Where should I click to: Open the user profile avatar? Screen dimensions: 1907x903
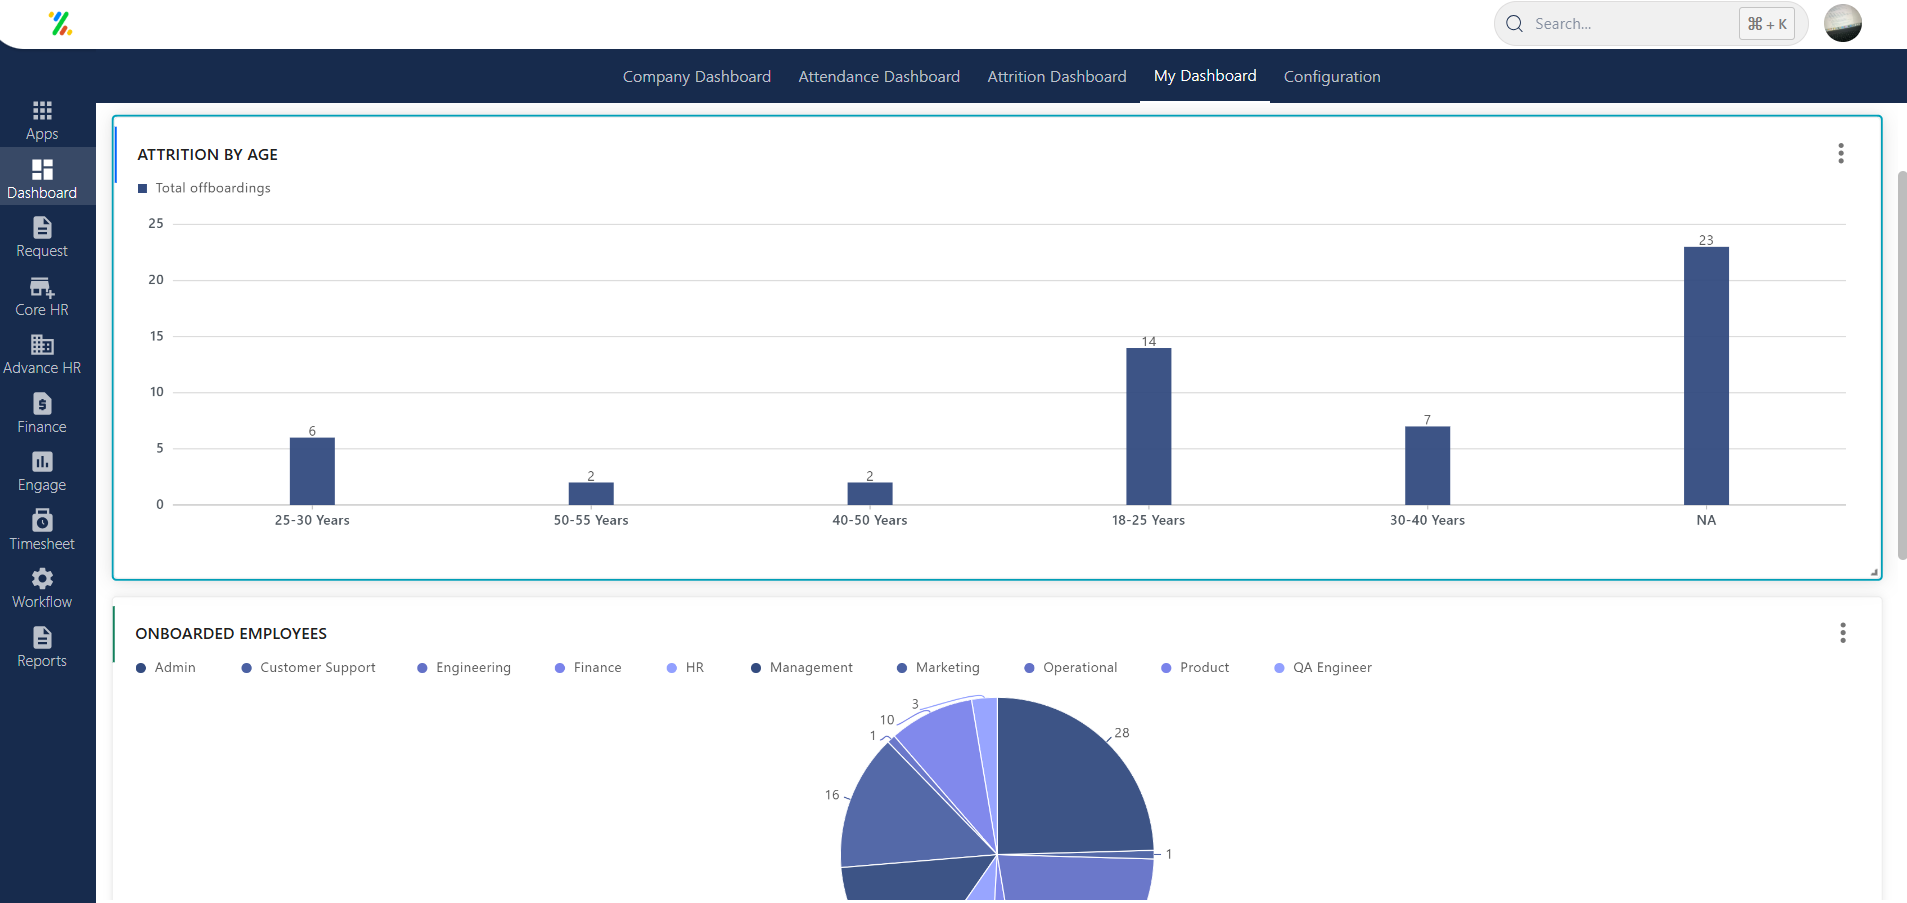pos(1843,23)
